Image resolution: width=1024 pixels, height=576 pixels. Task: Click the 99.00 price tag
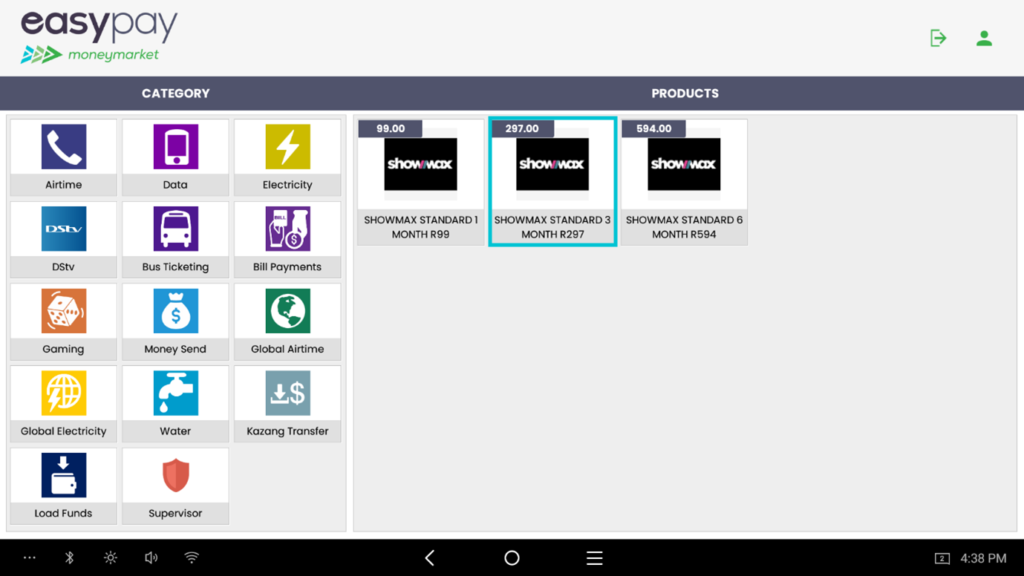click(391, 129)
